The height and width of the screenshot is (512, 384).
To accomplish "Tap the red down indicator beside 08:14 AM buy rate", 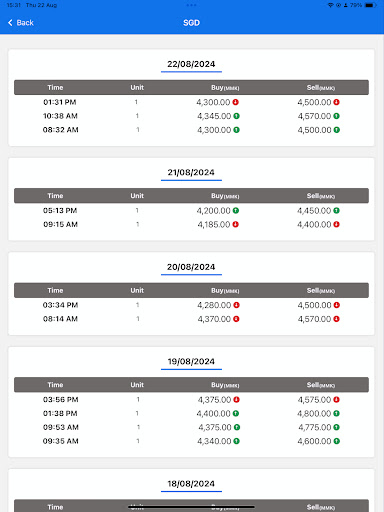I will 236,319.
